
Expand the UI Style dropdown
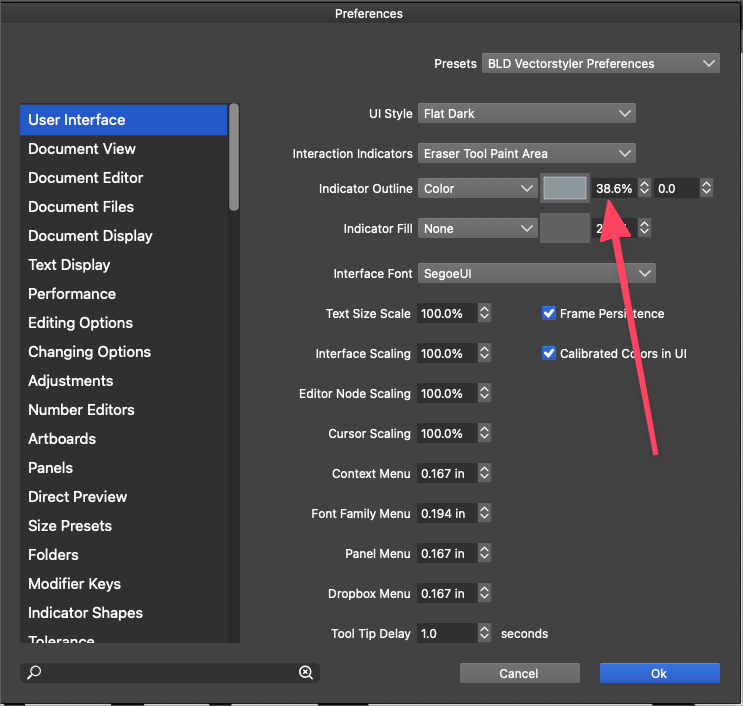tap(526, 114)
